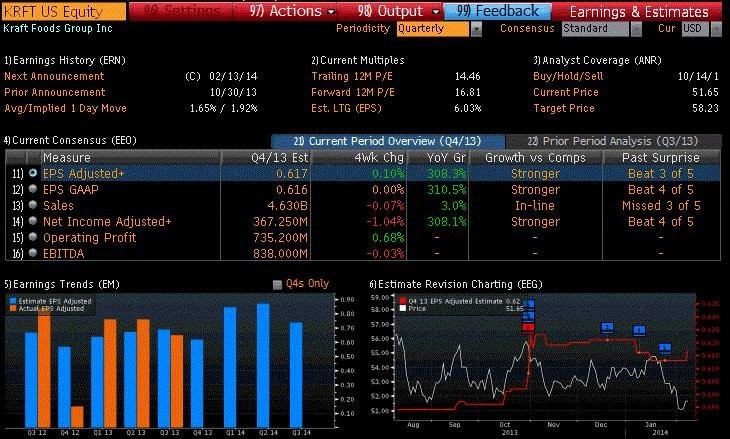Click the Sales estimate 4.630B

287,205
